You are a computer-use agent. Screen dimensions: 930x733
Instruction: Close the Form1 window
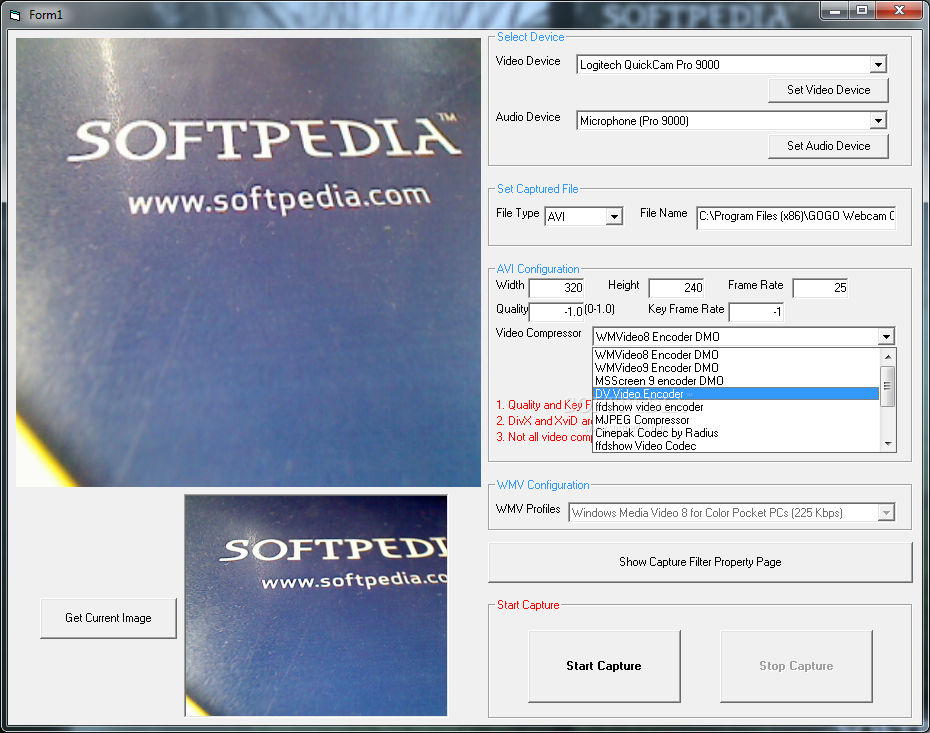[899, 11]
